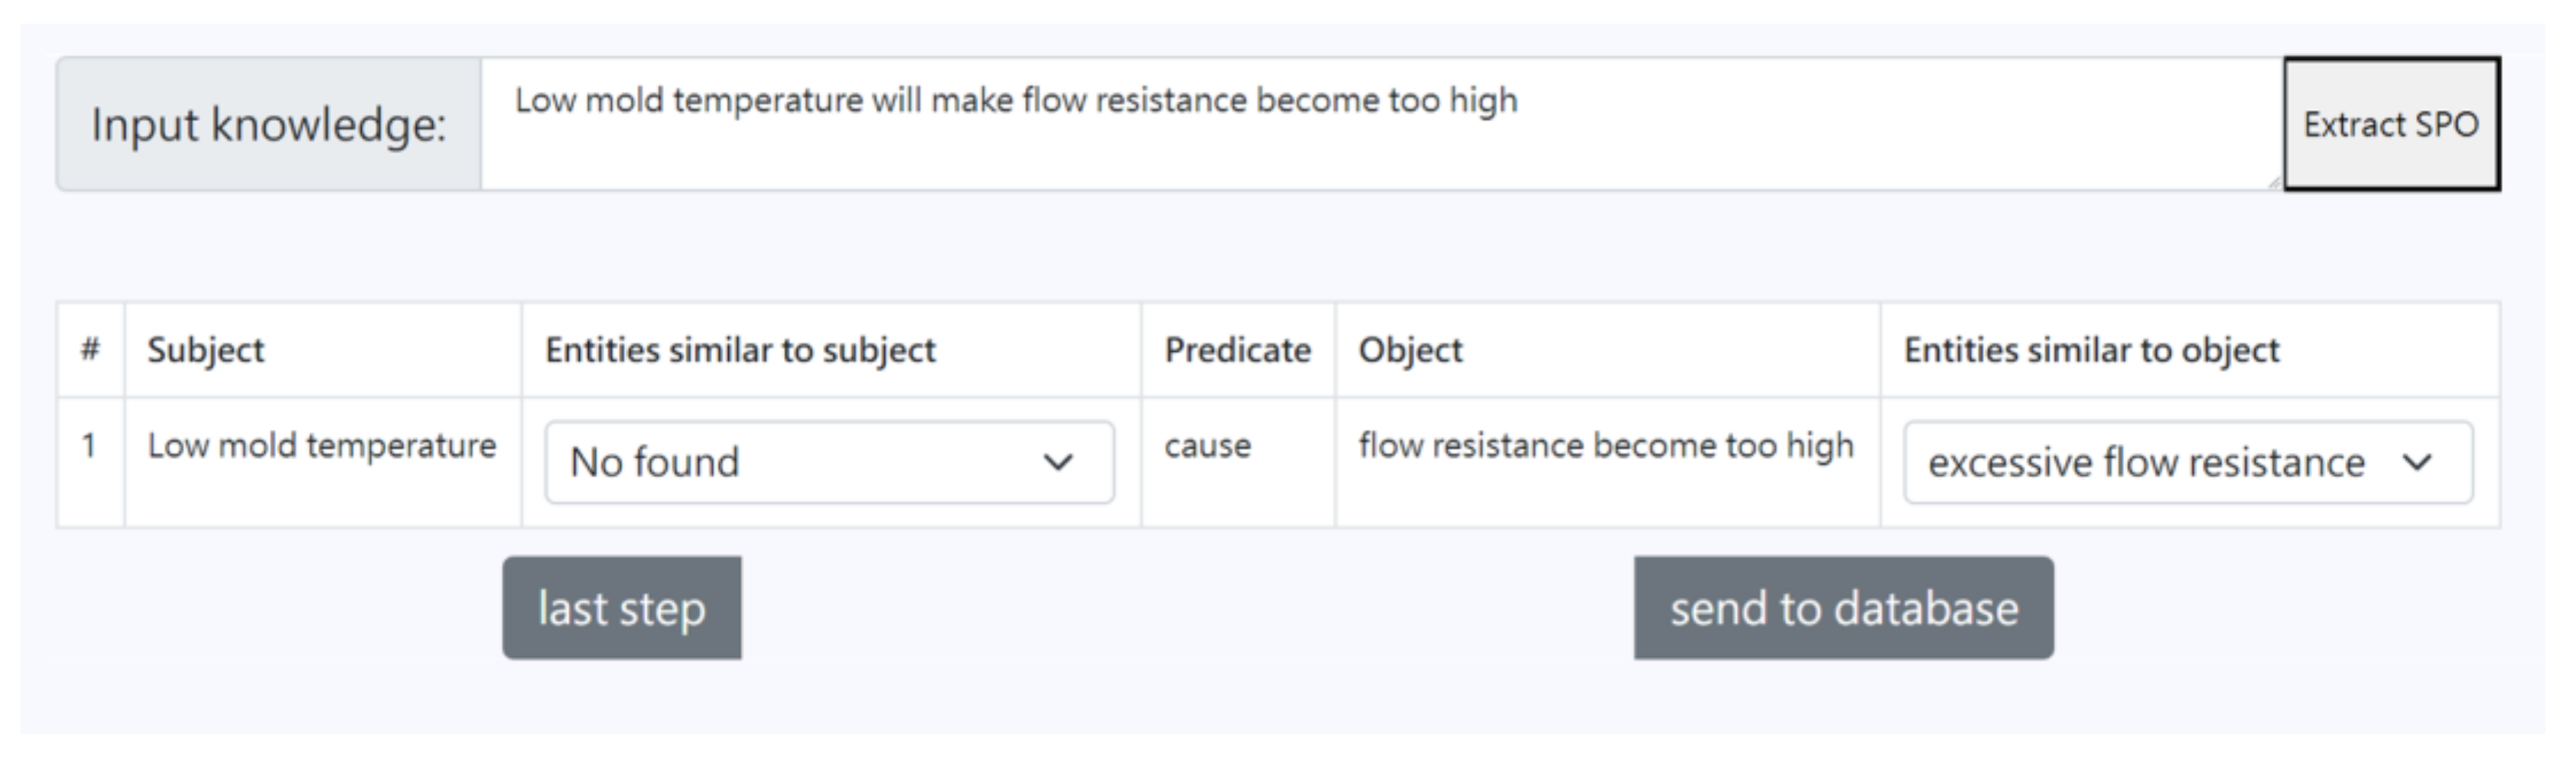Screen dimensions: 2576x759
Task: Click the 'Input knowledge:' label
Action: click(268, 124)
